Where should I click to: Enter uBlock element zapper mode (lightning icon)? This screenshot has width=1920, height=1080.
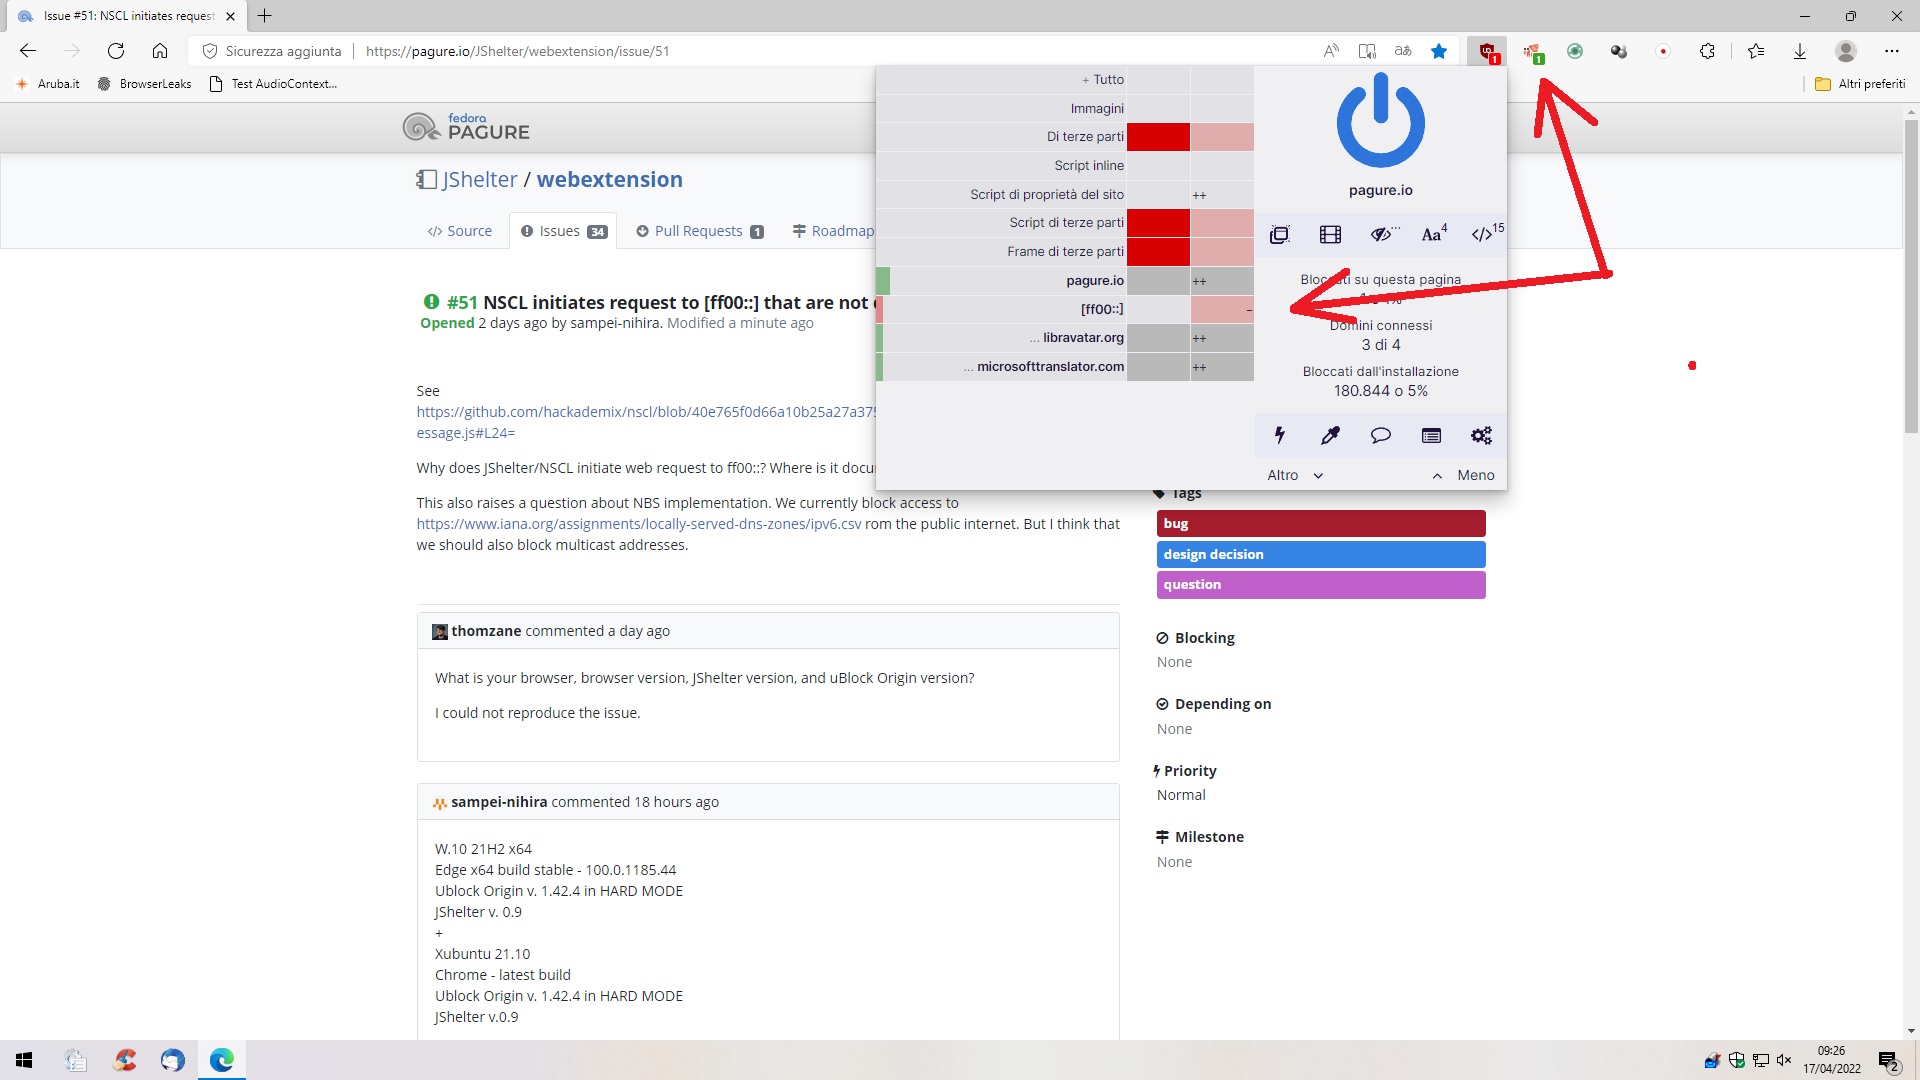click(1279, 435)
